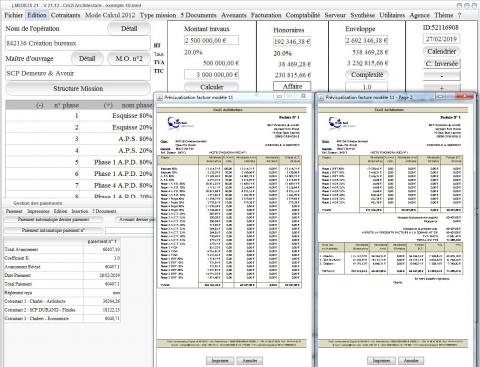Open the Edition menu in main menu bar
The width and height of the screenshot is (480, 367).
(37, 15)
